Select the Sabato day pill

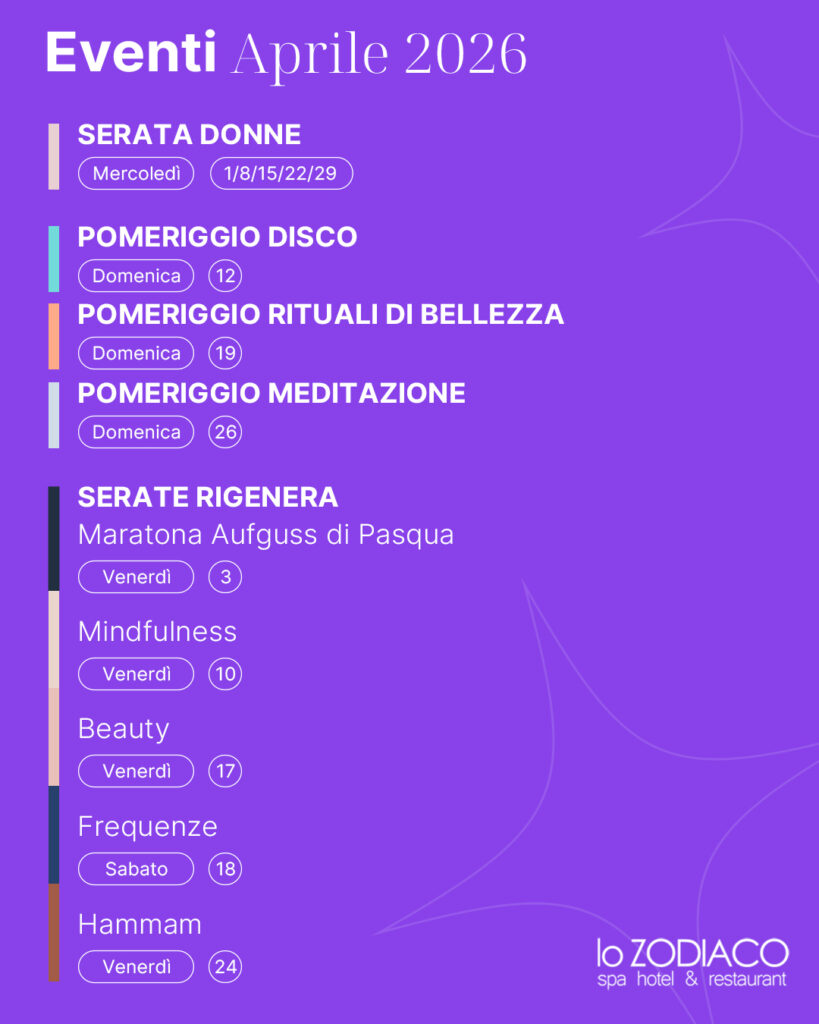tap(136, 869)
